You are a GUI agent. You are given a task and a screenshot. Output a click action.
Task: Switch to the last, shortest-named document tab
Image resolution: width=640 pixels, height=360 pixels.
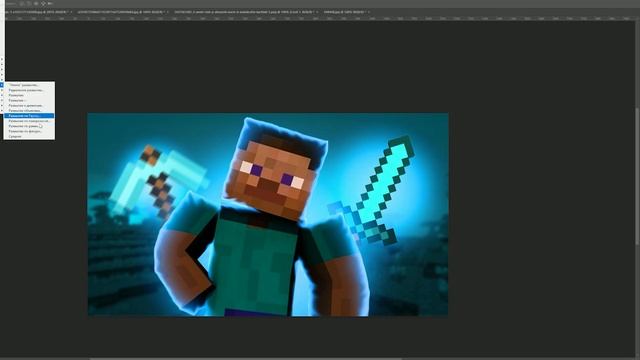click(346, 12)
